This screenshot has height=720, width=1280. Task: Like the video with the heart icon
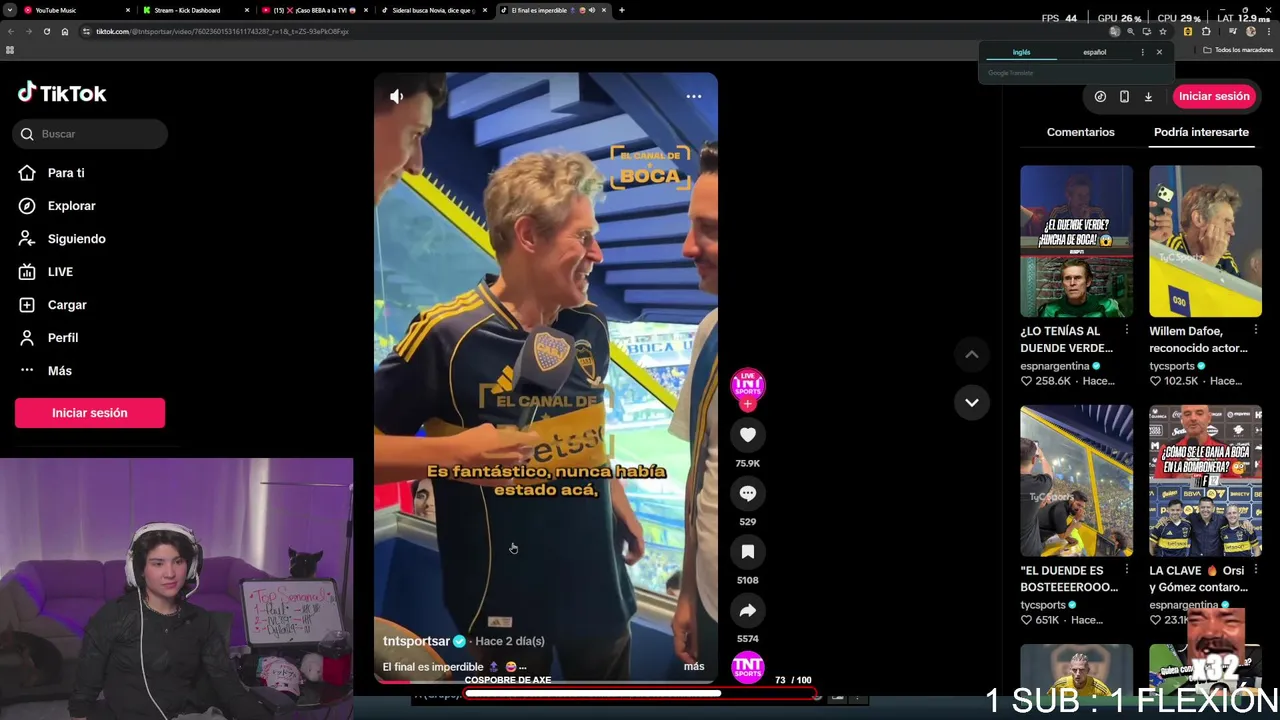747,435
